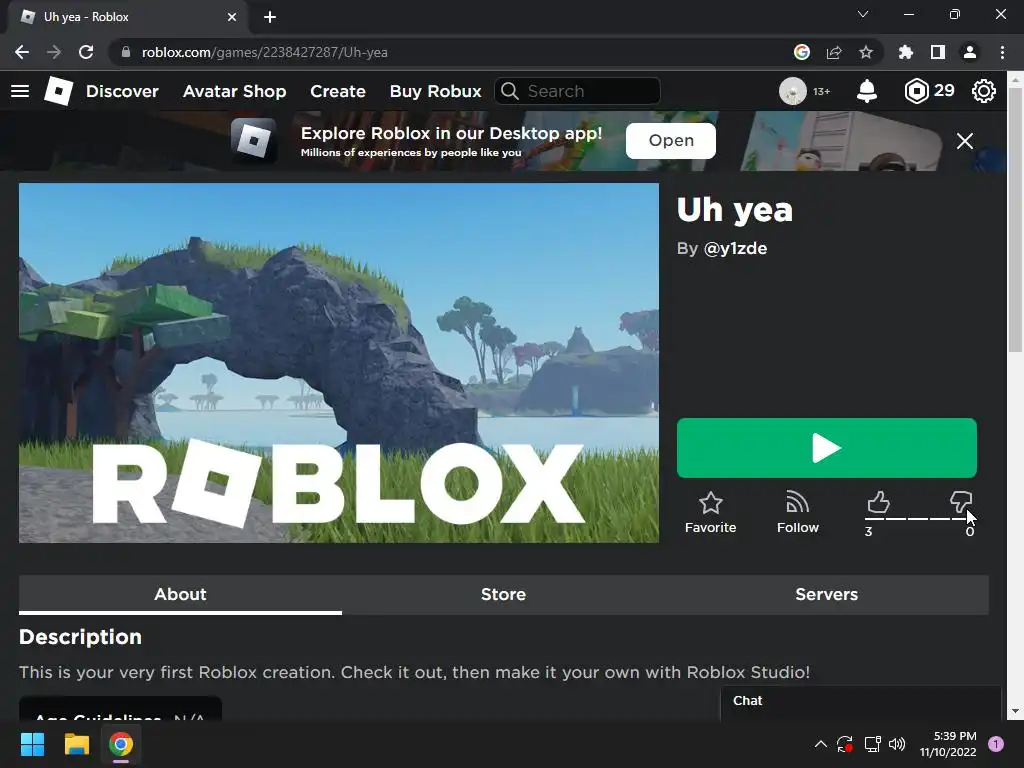Open network display tray icon

tap(872, 744)
